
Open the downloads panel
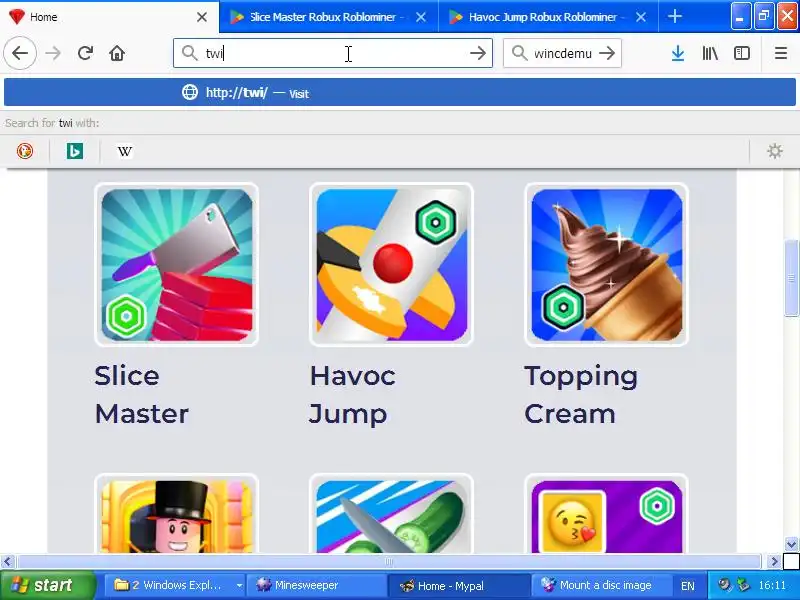(x=678, y=53)
